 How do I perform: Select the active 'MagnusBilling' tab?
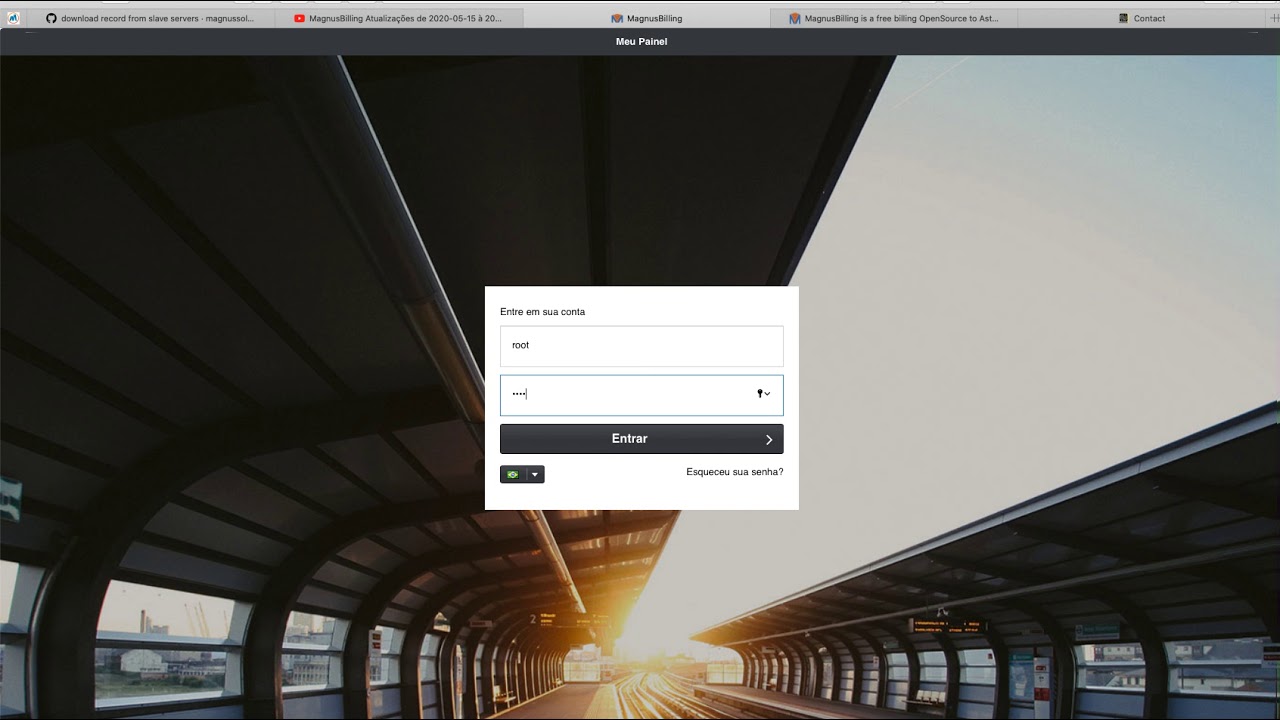tap(646, 18)
